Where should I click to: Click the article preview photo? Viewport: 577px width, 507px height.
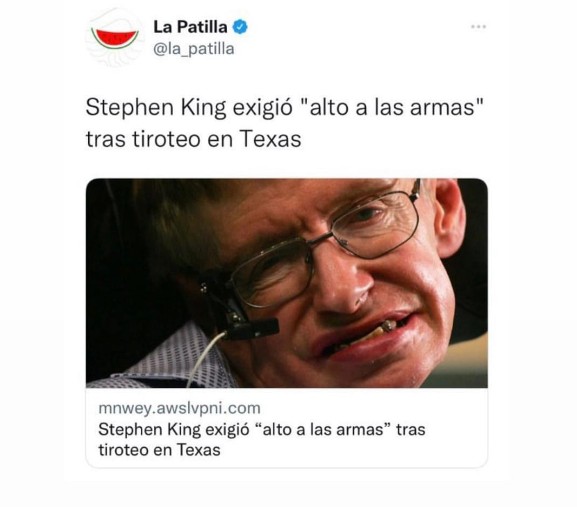287,283
